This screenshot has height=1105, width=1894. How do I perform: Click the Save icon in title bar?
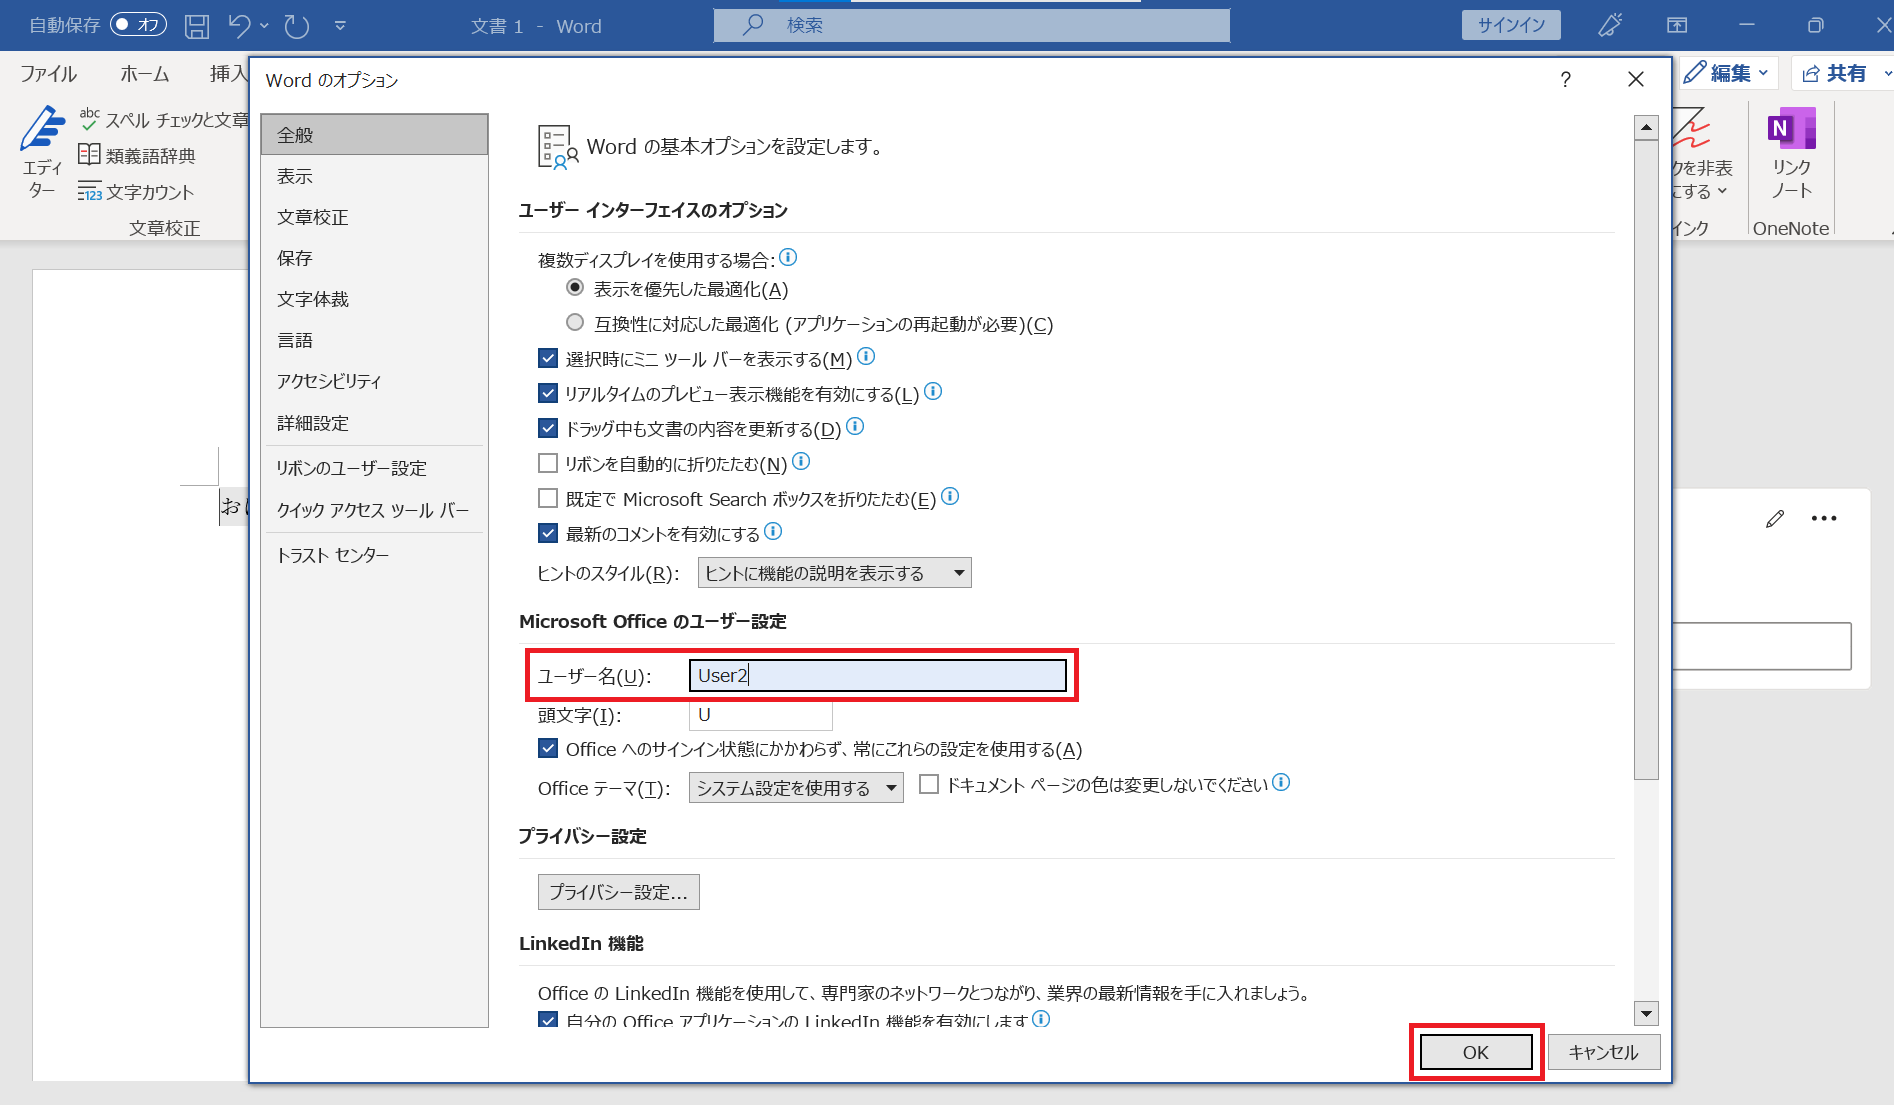(x=197, y=26)
